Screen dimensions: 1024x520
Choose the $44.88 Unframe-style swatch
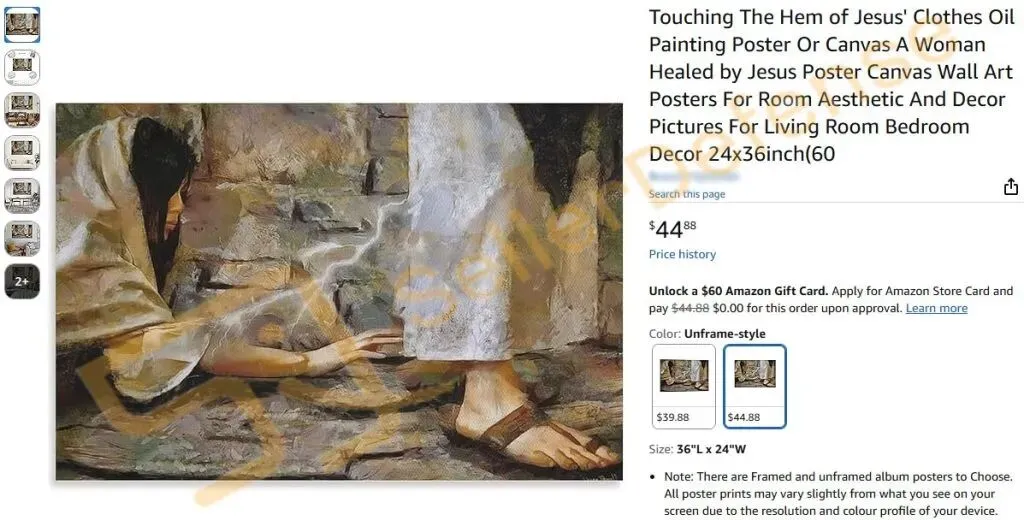point(755,387)
